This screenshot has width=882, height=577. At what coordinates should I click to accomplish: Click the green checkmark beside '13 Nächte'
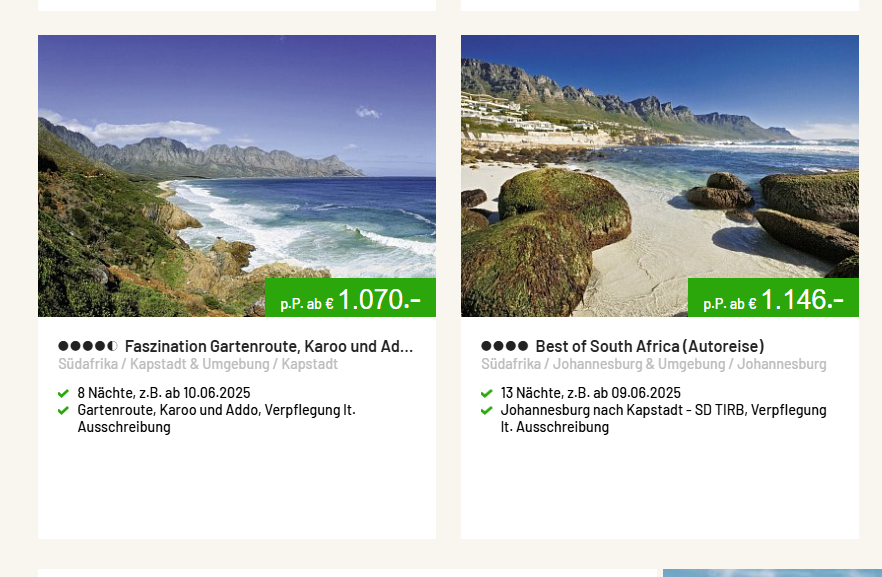[487, 393]
